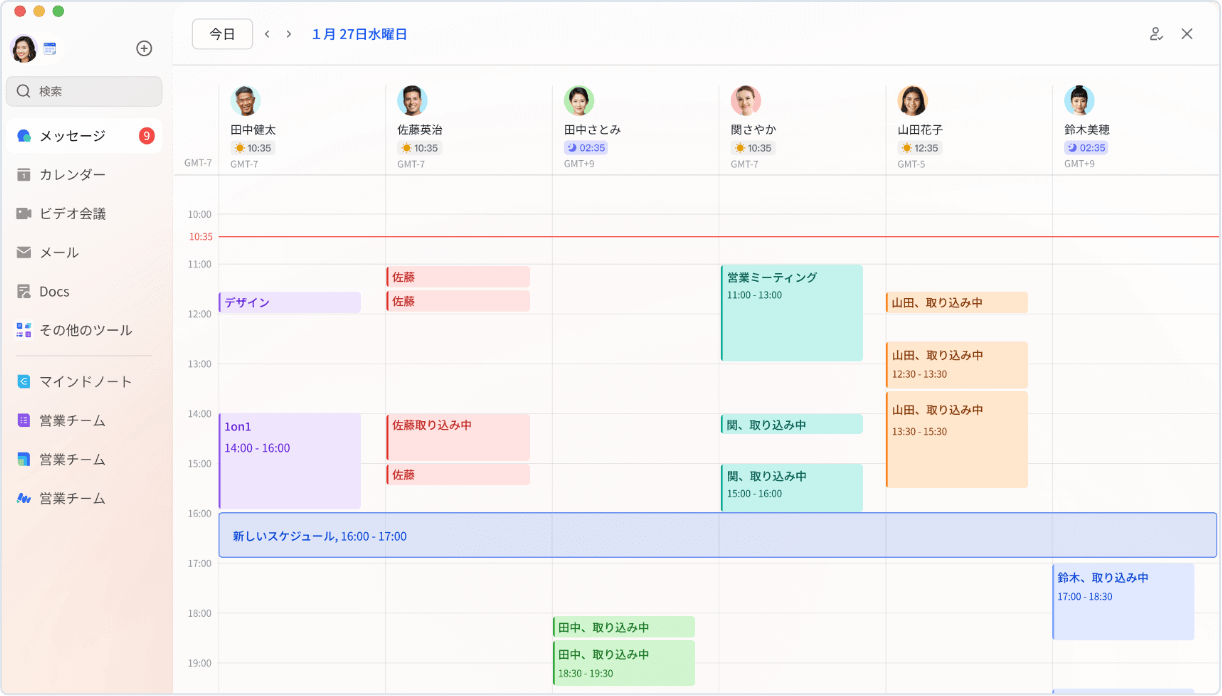Screen dimensions: 1222x696
Task: Go to next day with right chevron
Action: 289,34
